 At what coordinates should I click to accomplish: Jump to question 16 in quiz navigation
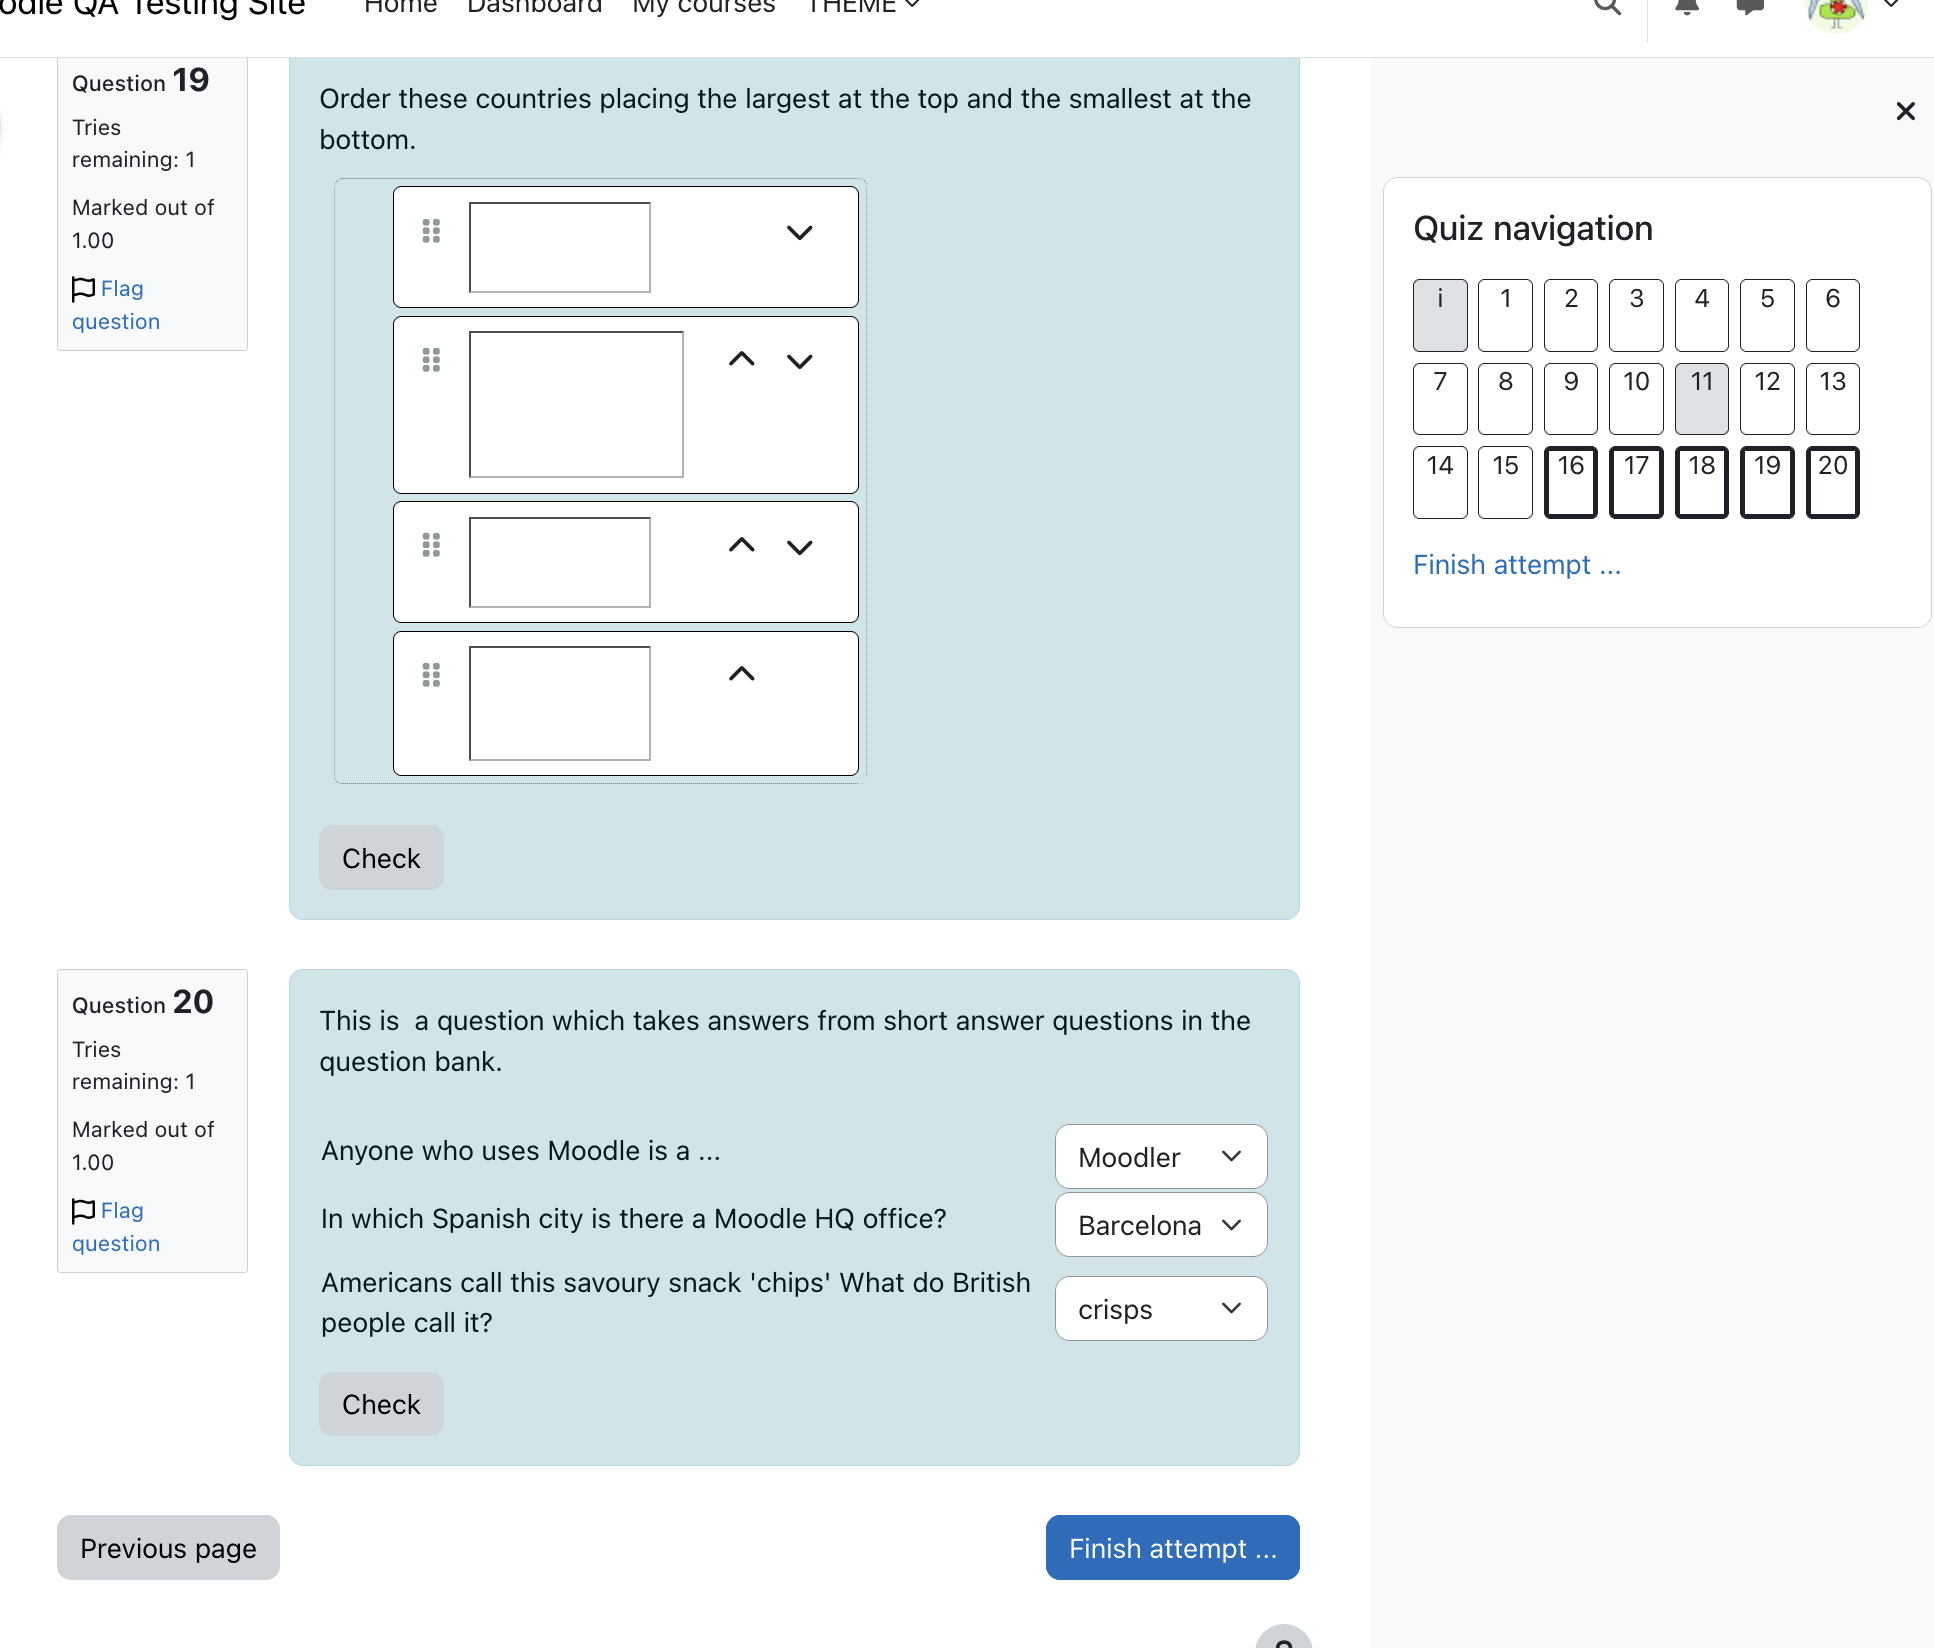tap(1571, 482)
